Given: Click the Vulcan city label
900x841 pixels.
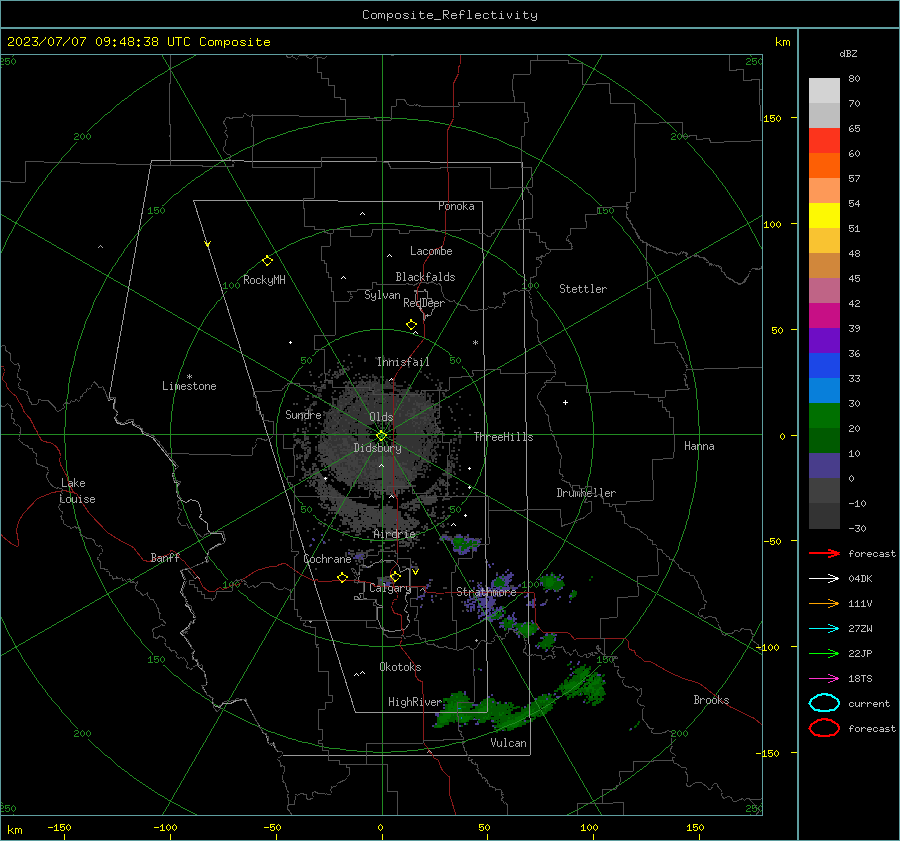Looking at the screenshot, I should [x=508, y=743].
